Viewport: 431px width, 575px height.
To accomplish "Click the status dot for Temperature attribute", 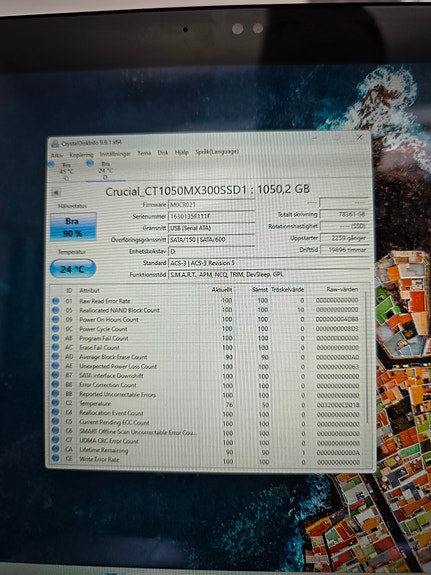I will [x=55, y=403].
